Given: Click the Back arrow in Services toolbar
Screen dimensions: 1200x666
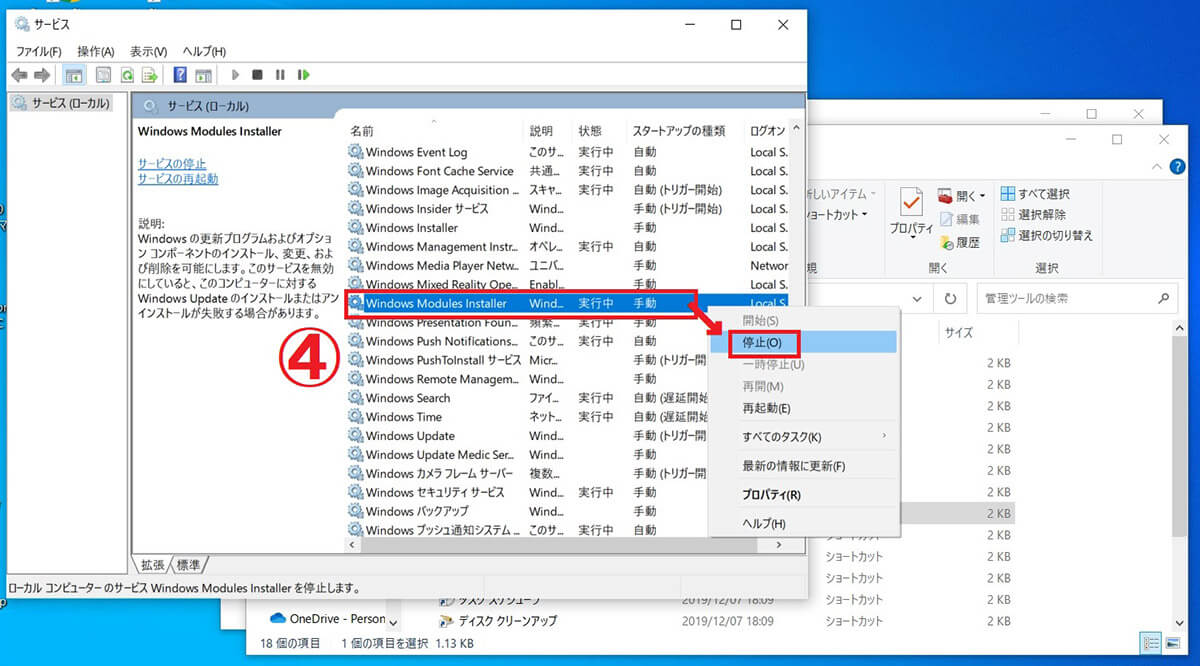Looking at the screenshot, I should click(x=19, y=75).
